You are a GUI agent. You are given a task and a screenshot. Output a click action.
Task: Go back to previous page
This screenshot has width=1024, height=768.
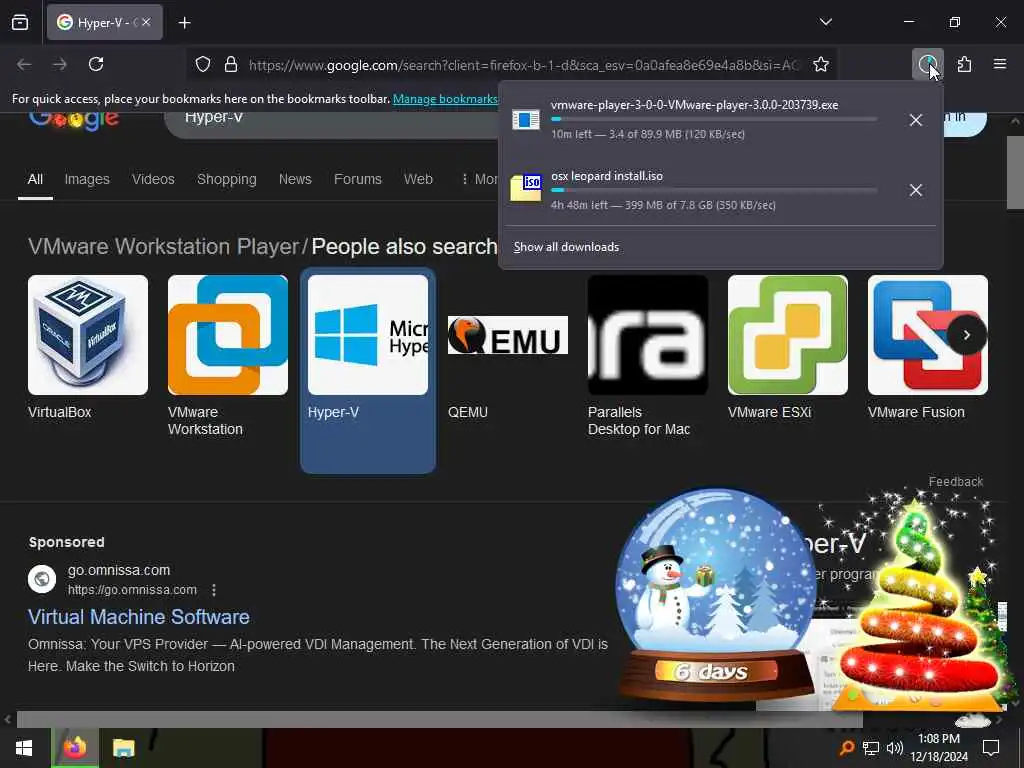pyautogui.click(x=24, y=64)
